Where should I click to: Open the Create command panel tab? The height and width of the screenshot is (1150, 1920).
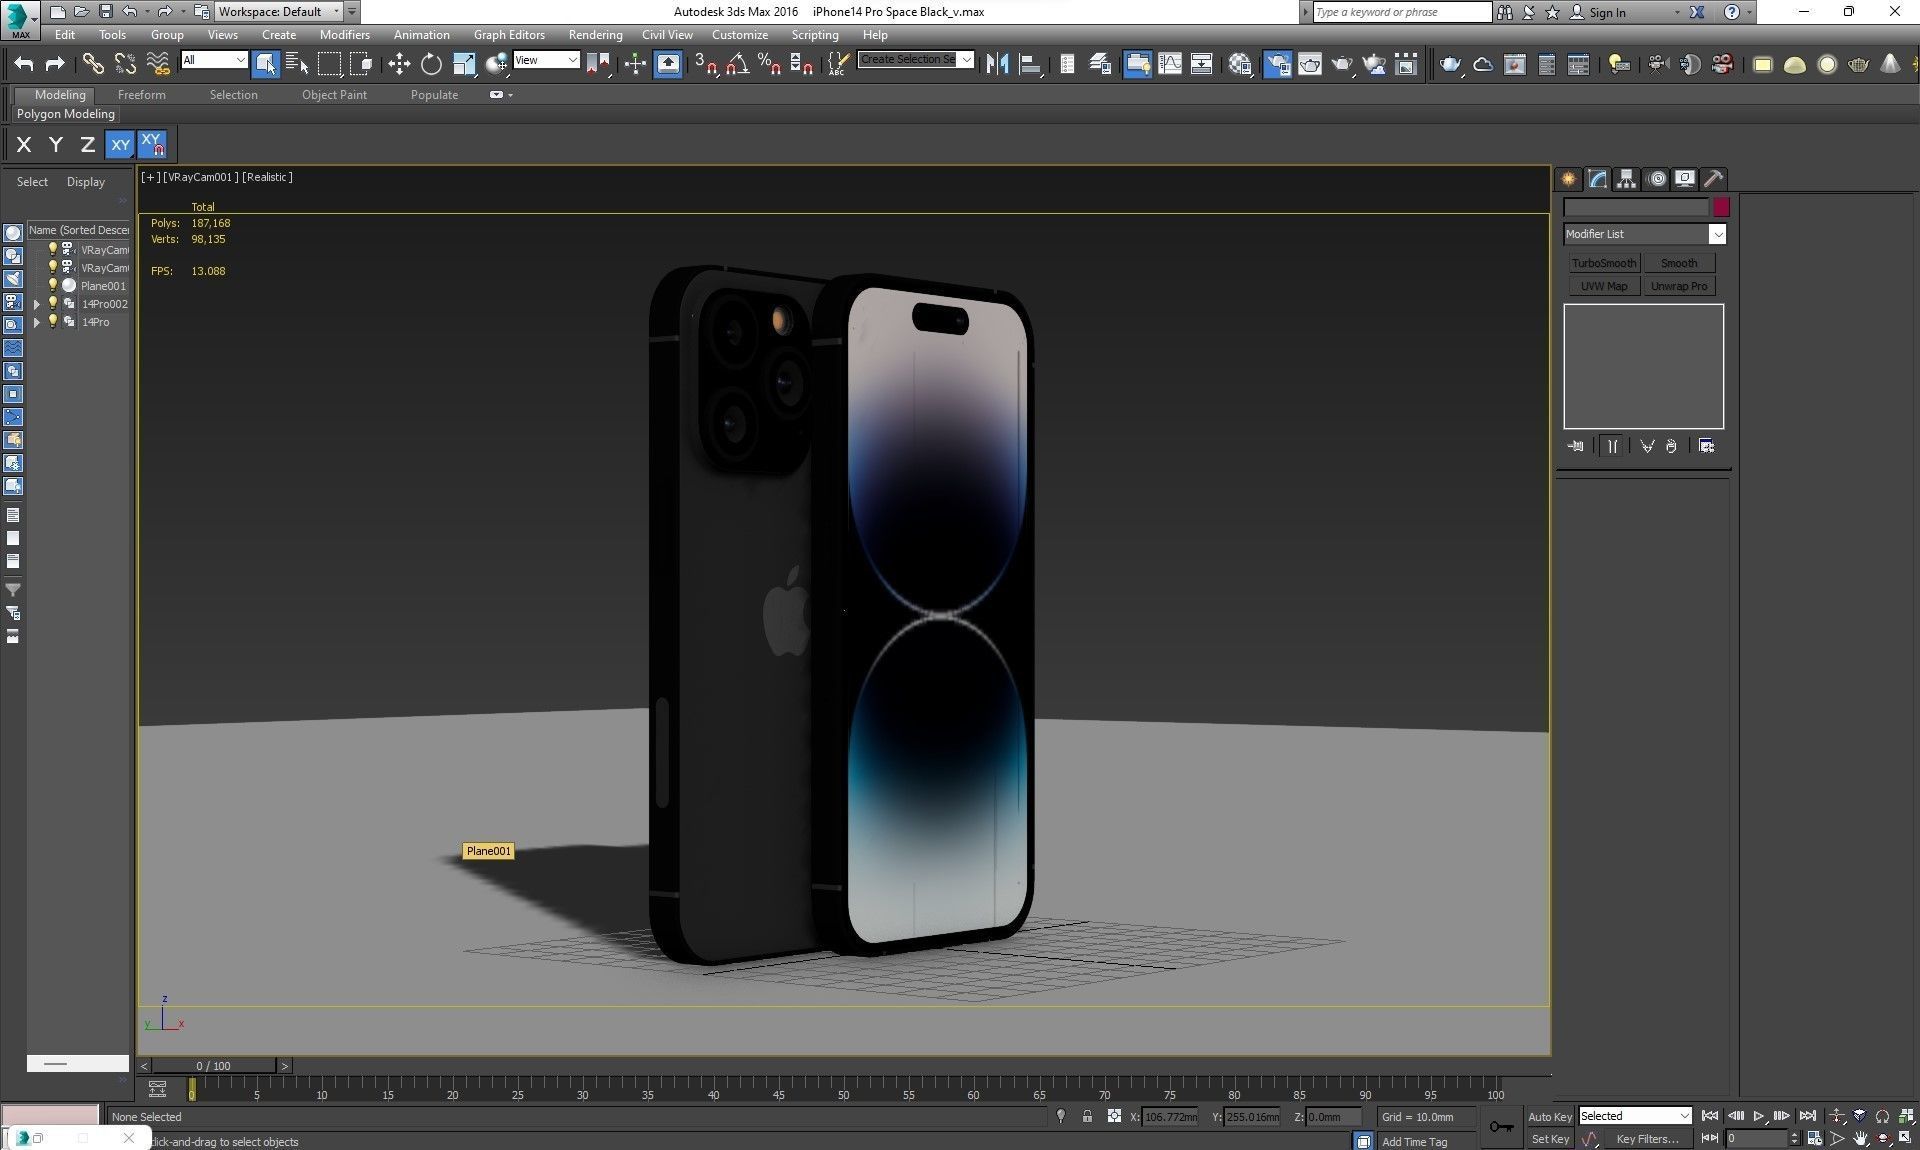[1569, 179]
